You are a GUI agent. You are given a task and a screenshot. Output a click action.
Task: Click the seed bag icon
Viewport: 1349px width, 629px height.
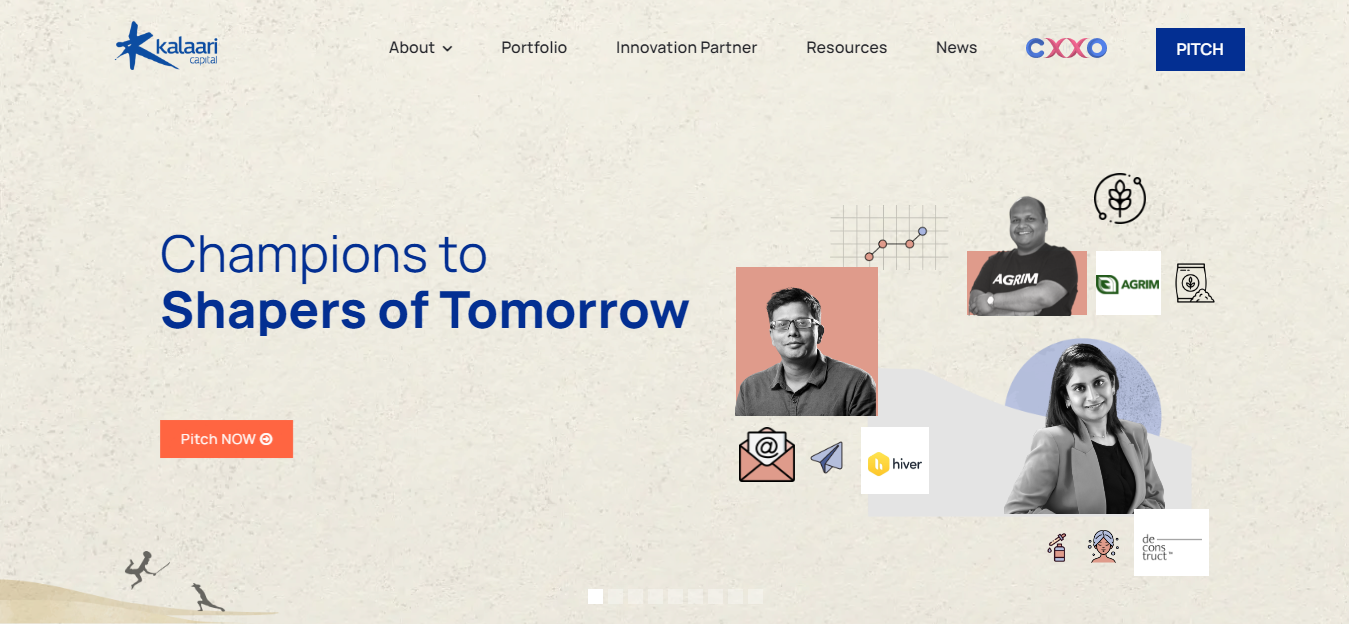click(x=1194, y=283)
